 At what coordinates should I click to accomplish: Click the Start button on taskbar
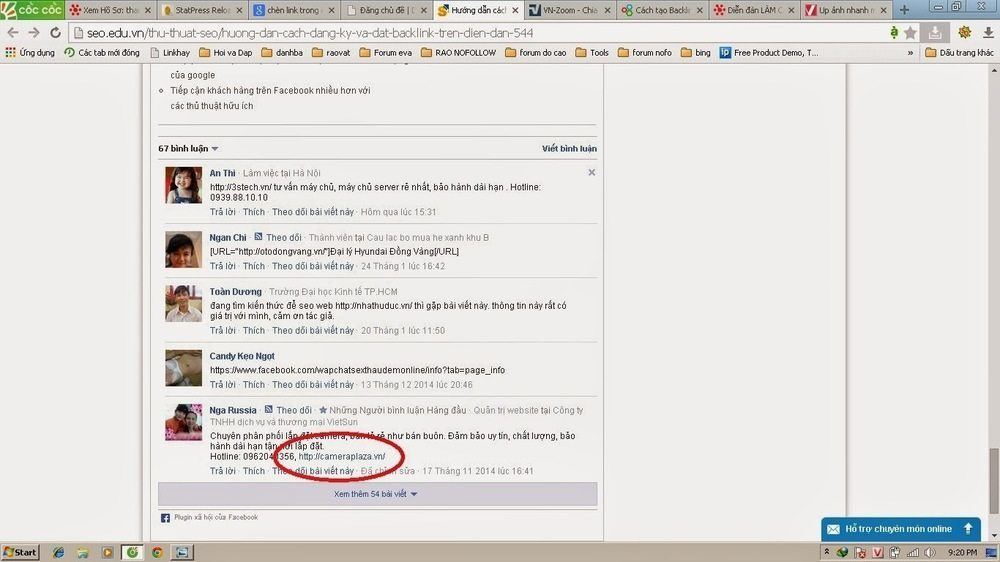pyautogui.click(x=20, y=552)
